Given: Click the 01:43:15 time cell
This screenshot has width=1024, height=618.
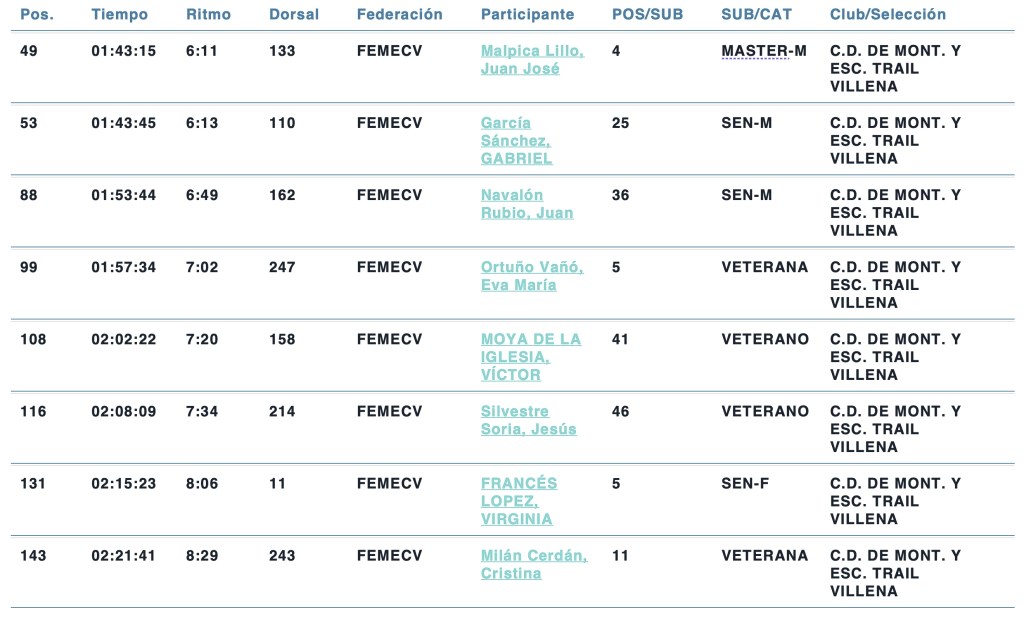Looking at the screenshot, I should pyautogui.click(x=123, y=51).
